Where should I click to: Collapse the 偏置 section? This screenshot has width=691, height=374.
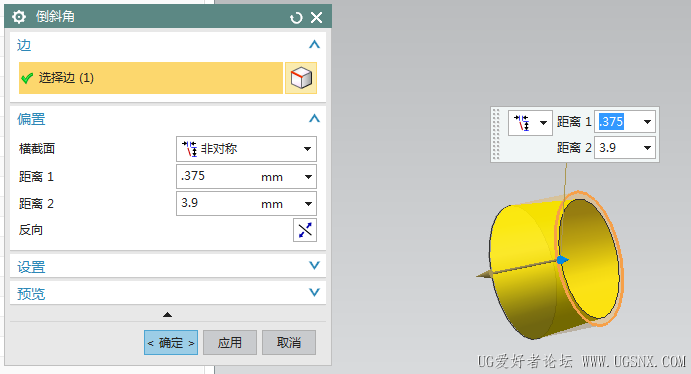pos(314,118)
